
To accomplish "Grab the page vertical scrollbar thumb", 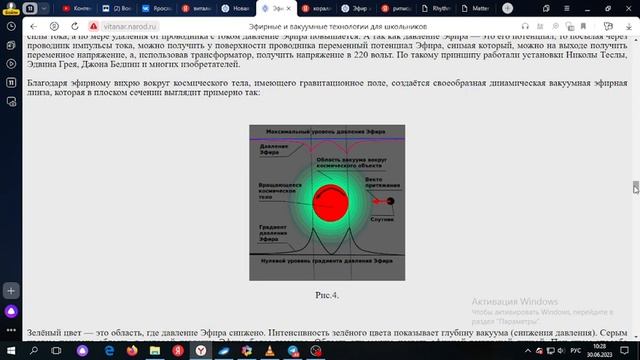I will [636, 187].
